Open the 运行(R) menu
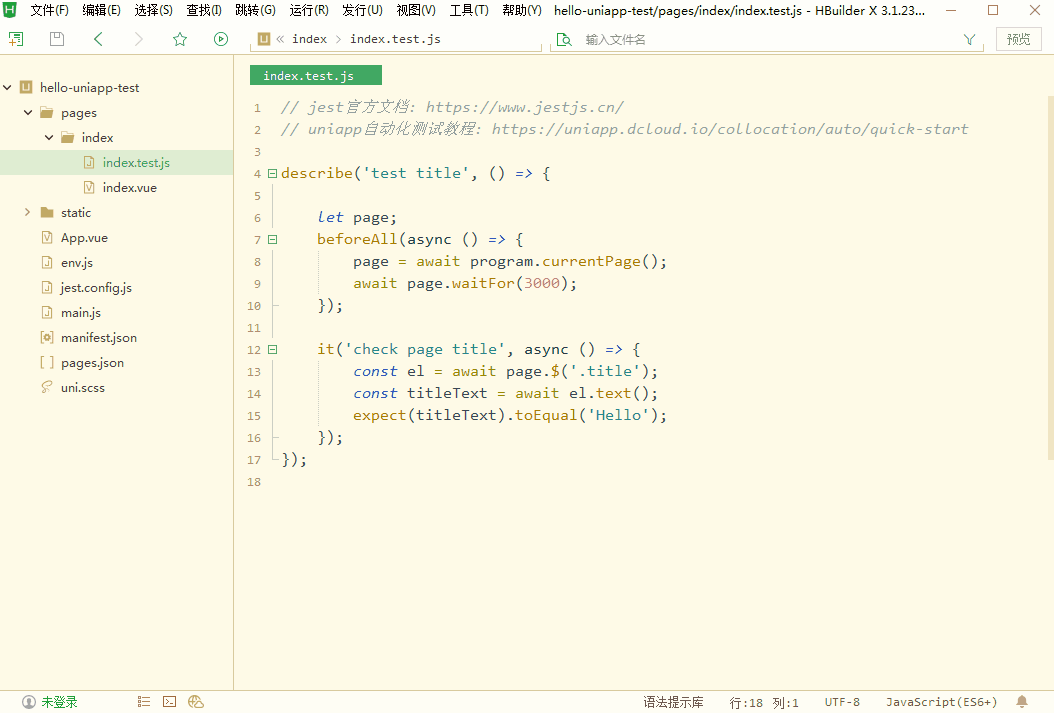The image size is (1054, 713). point(309,10)
